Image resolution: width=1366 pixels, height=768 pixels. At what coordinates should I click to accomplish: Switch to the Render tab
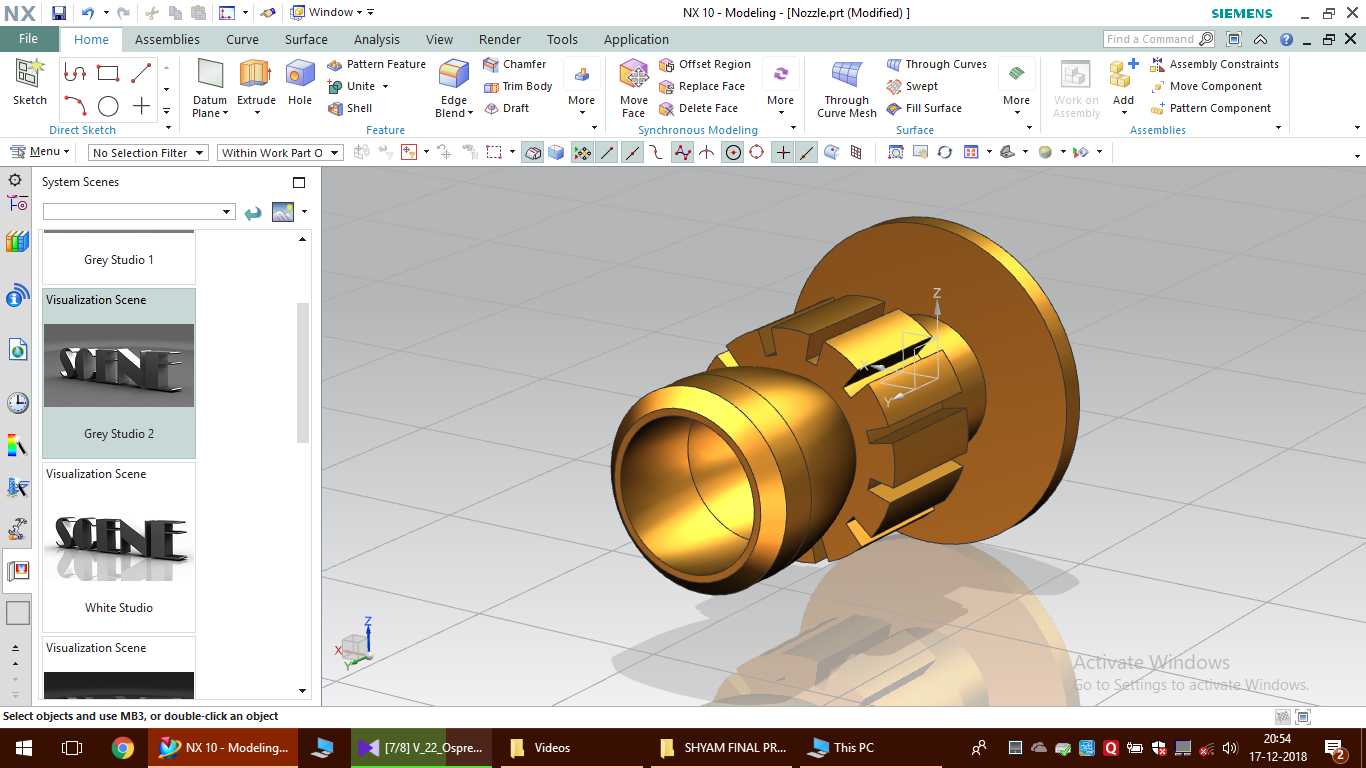pos(500,40)
